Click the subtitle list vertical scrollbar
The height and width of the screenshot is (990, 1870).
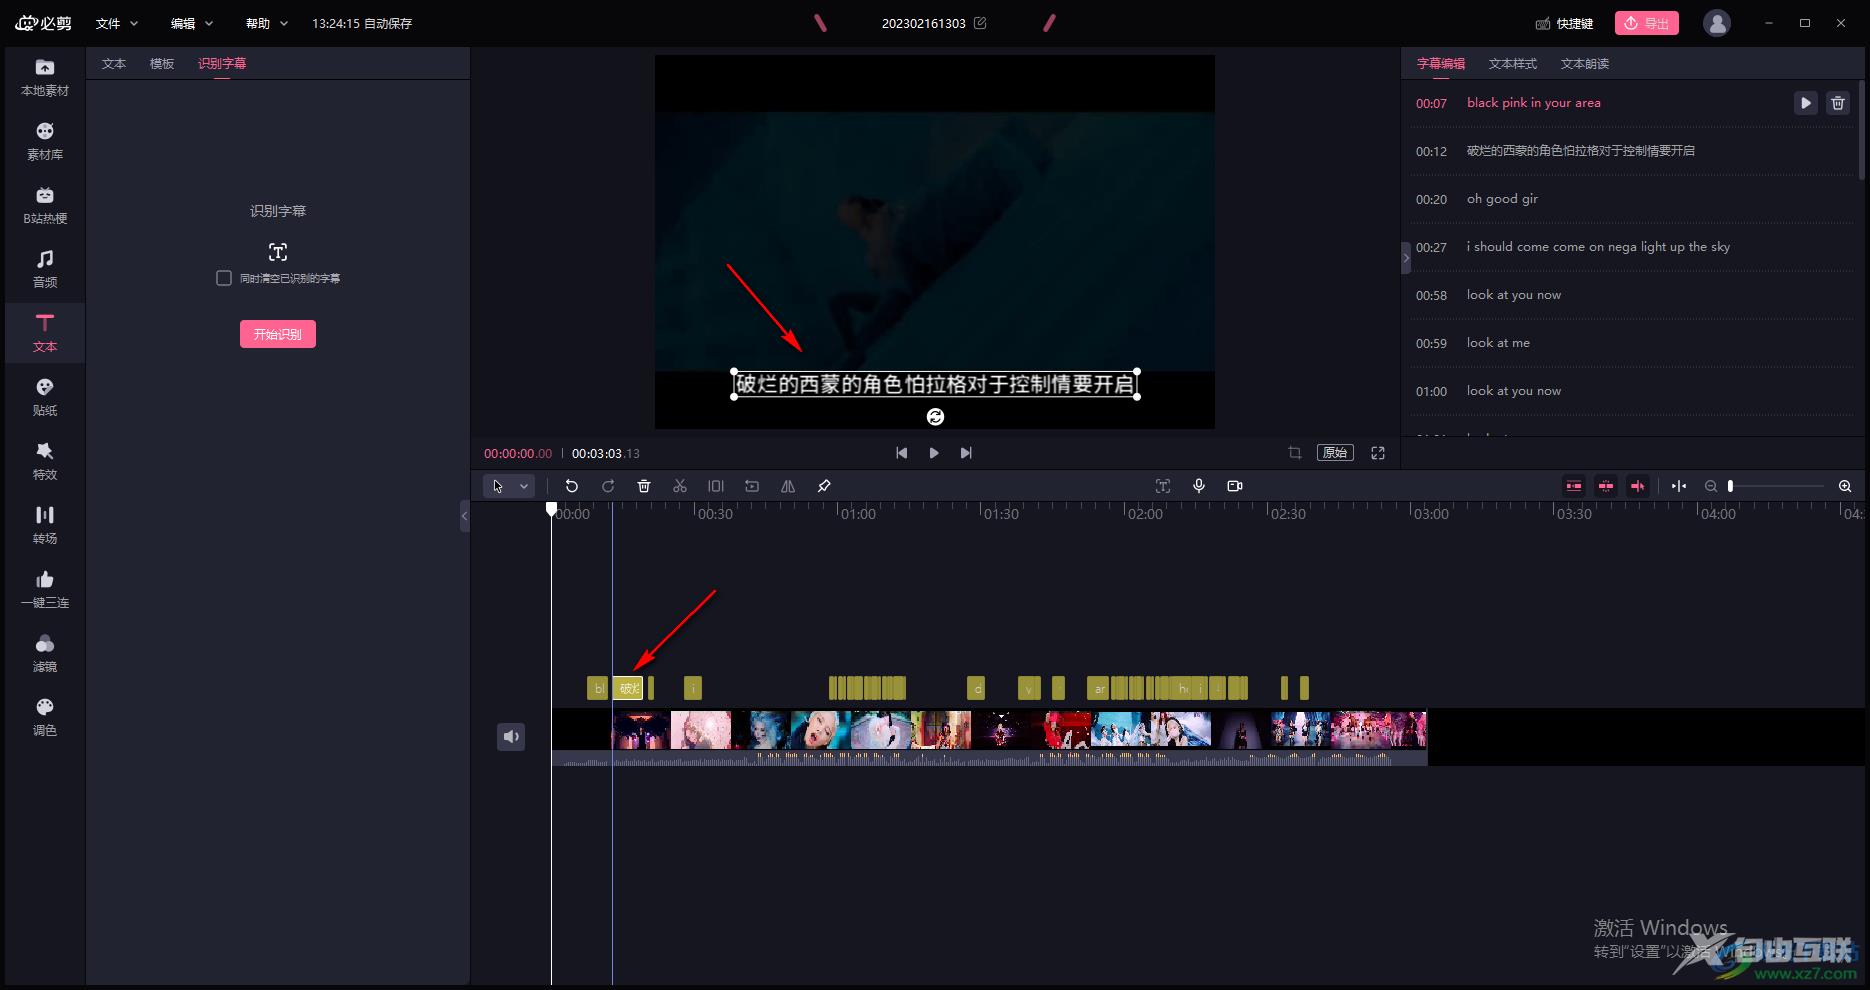(1861, 130)
